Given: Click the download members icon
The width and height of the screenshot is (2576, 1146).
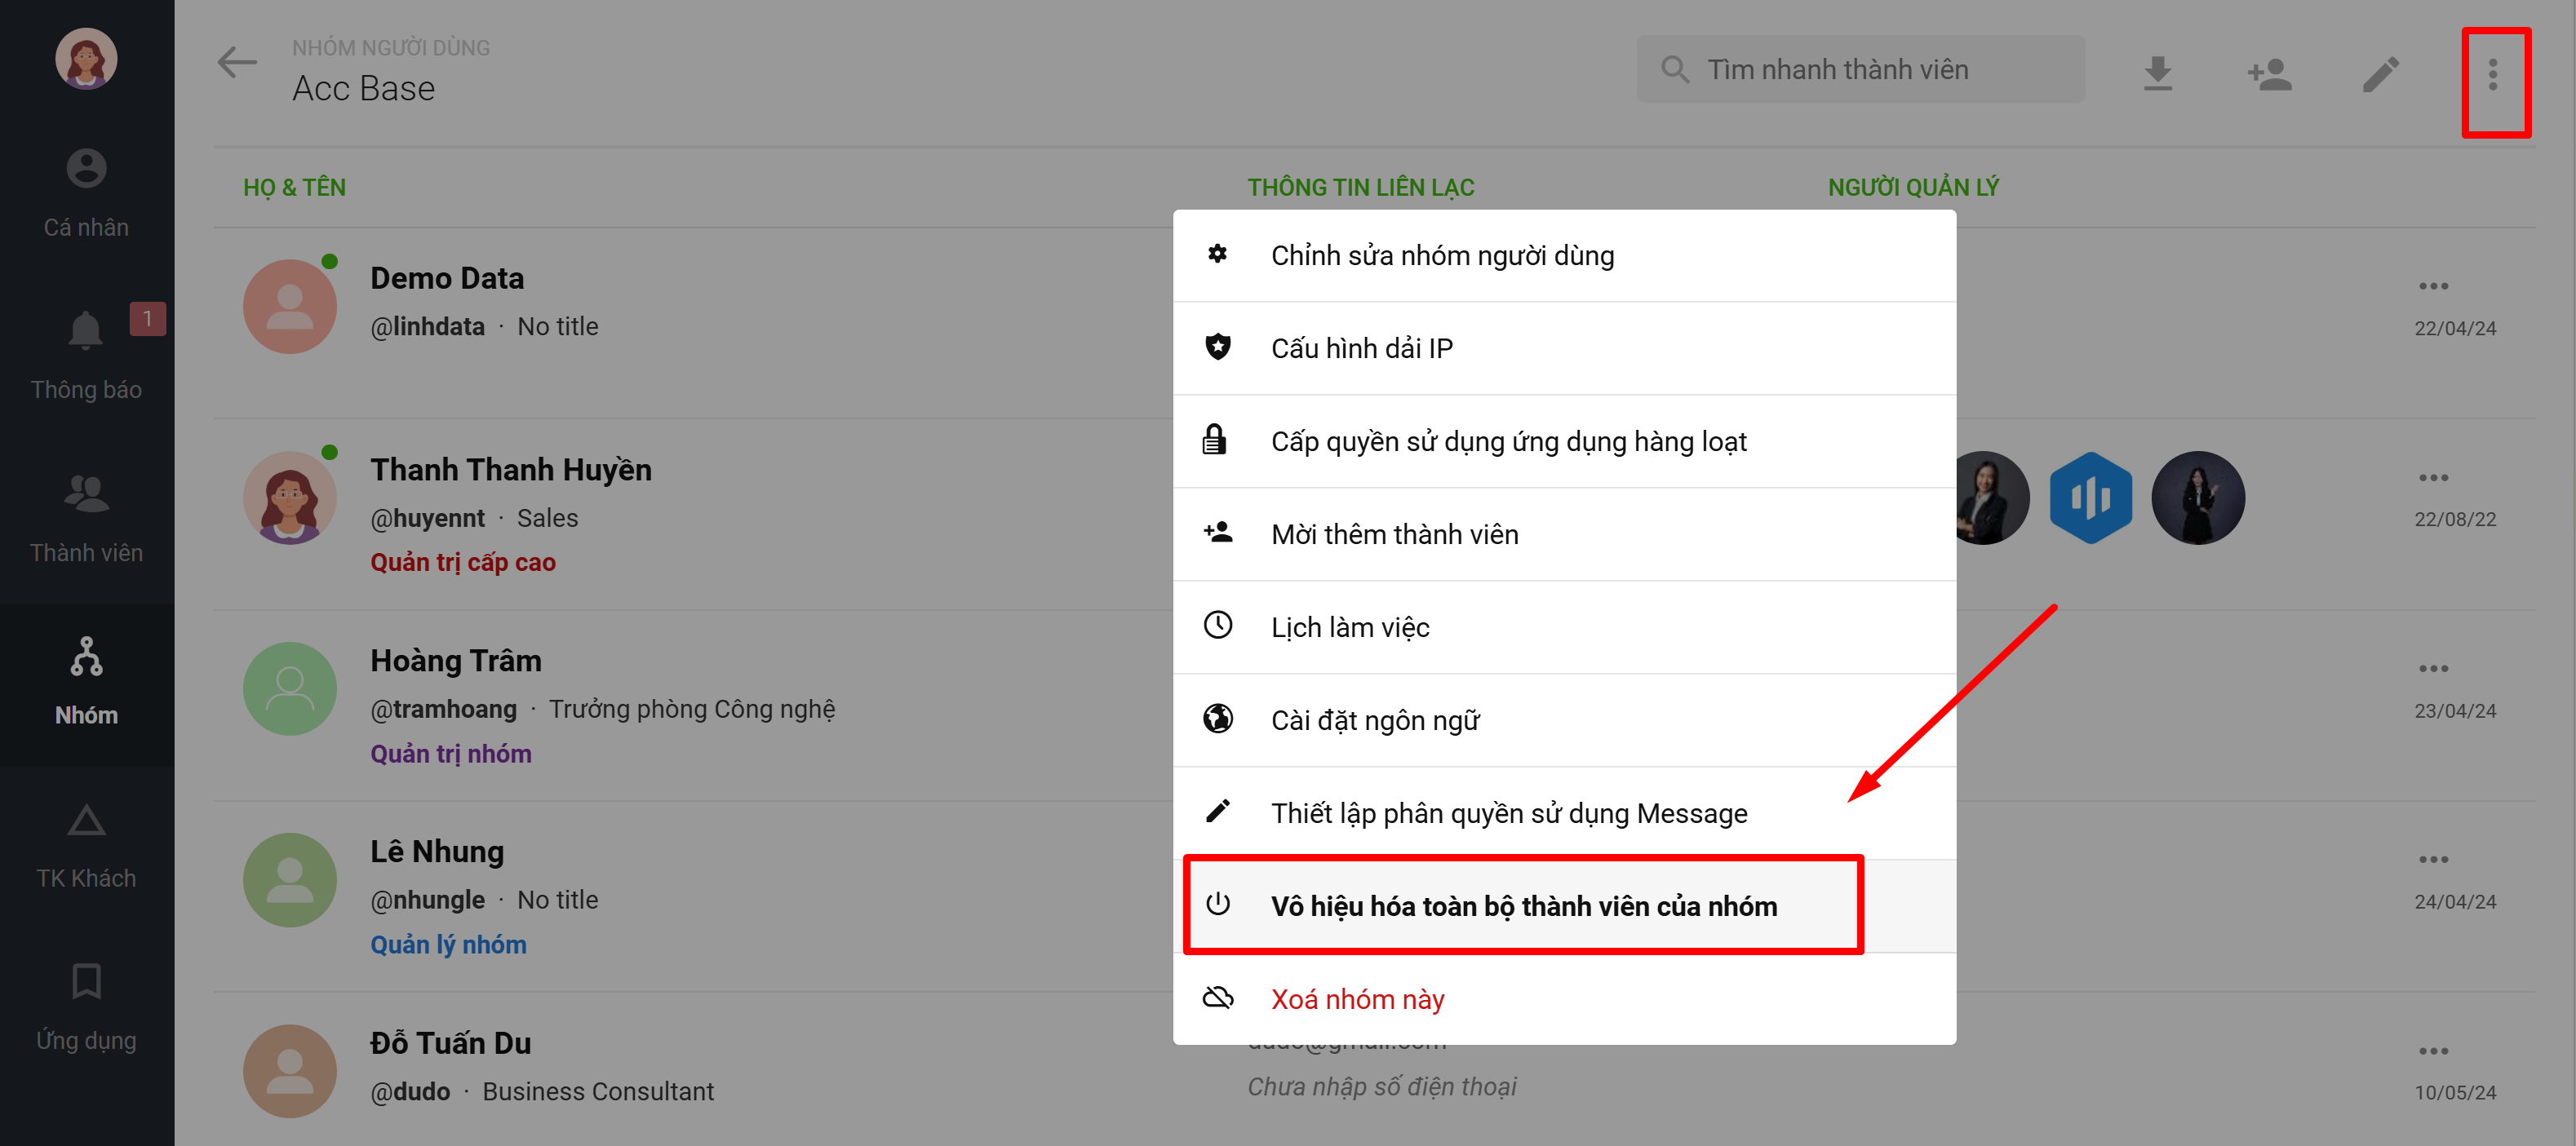Looking at the screenshot, I should point(2157,73).
